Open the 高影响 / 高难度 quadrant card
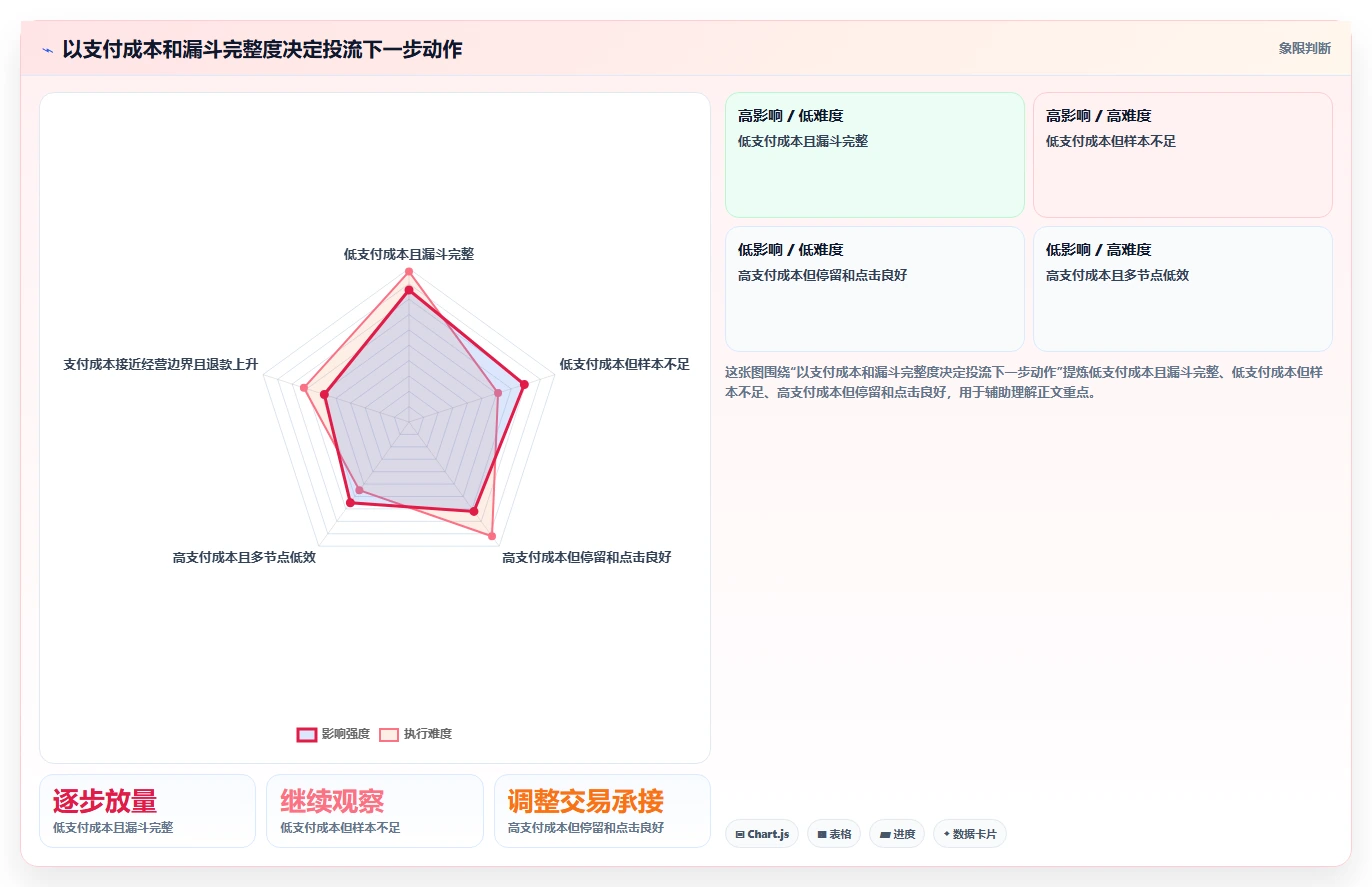 1182,155
